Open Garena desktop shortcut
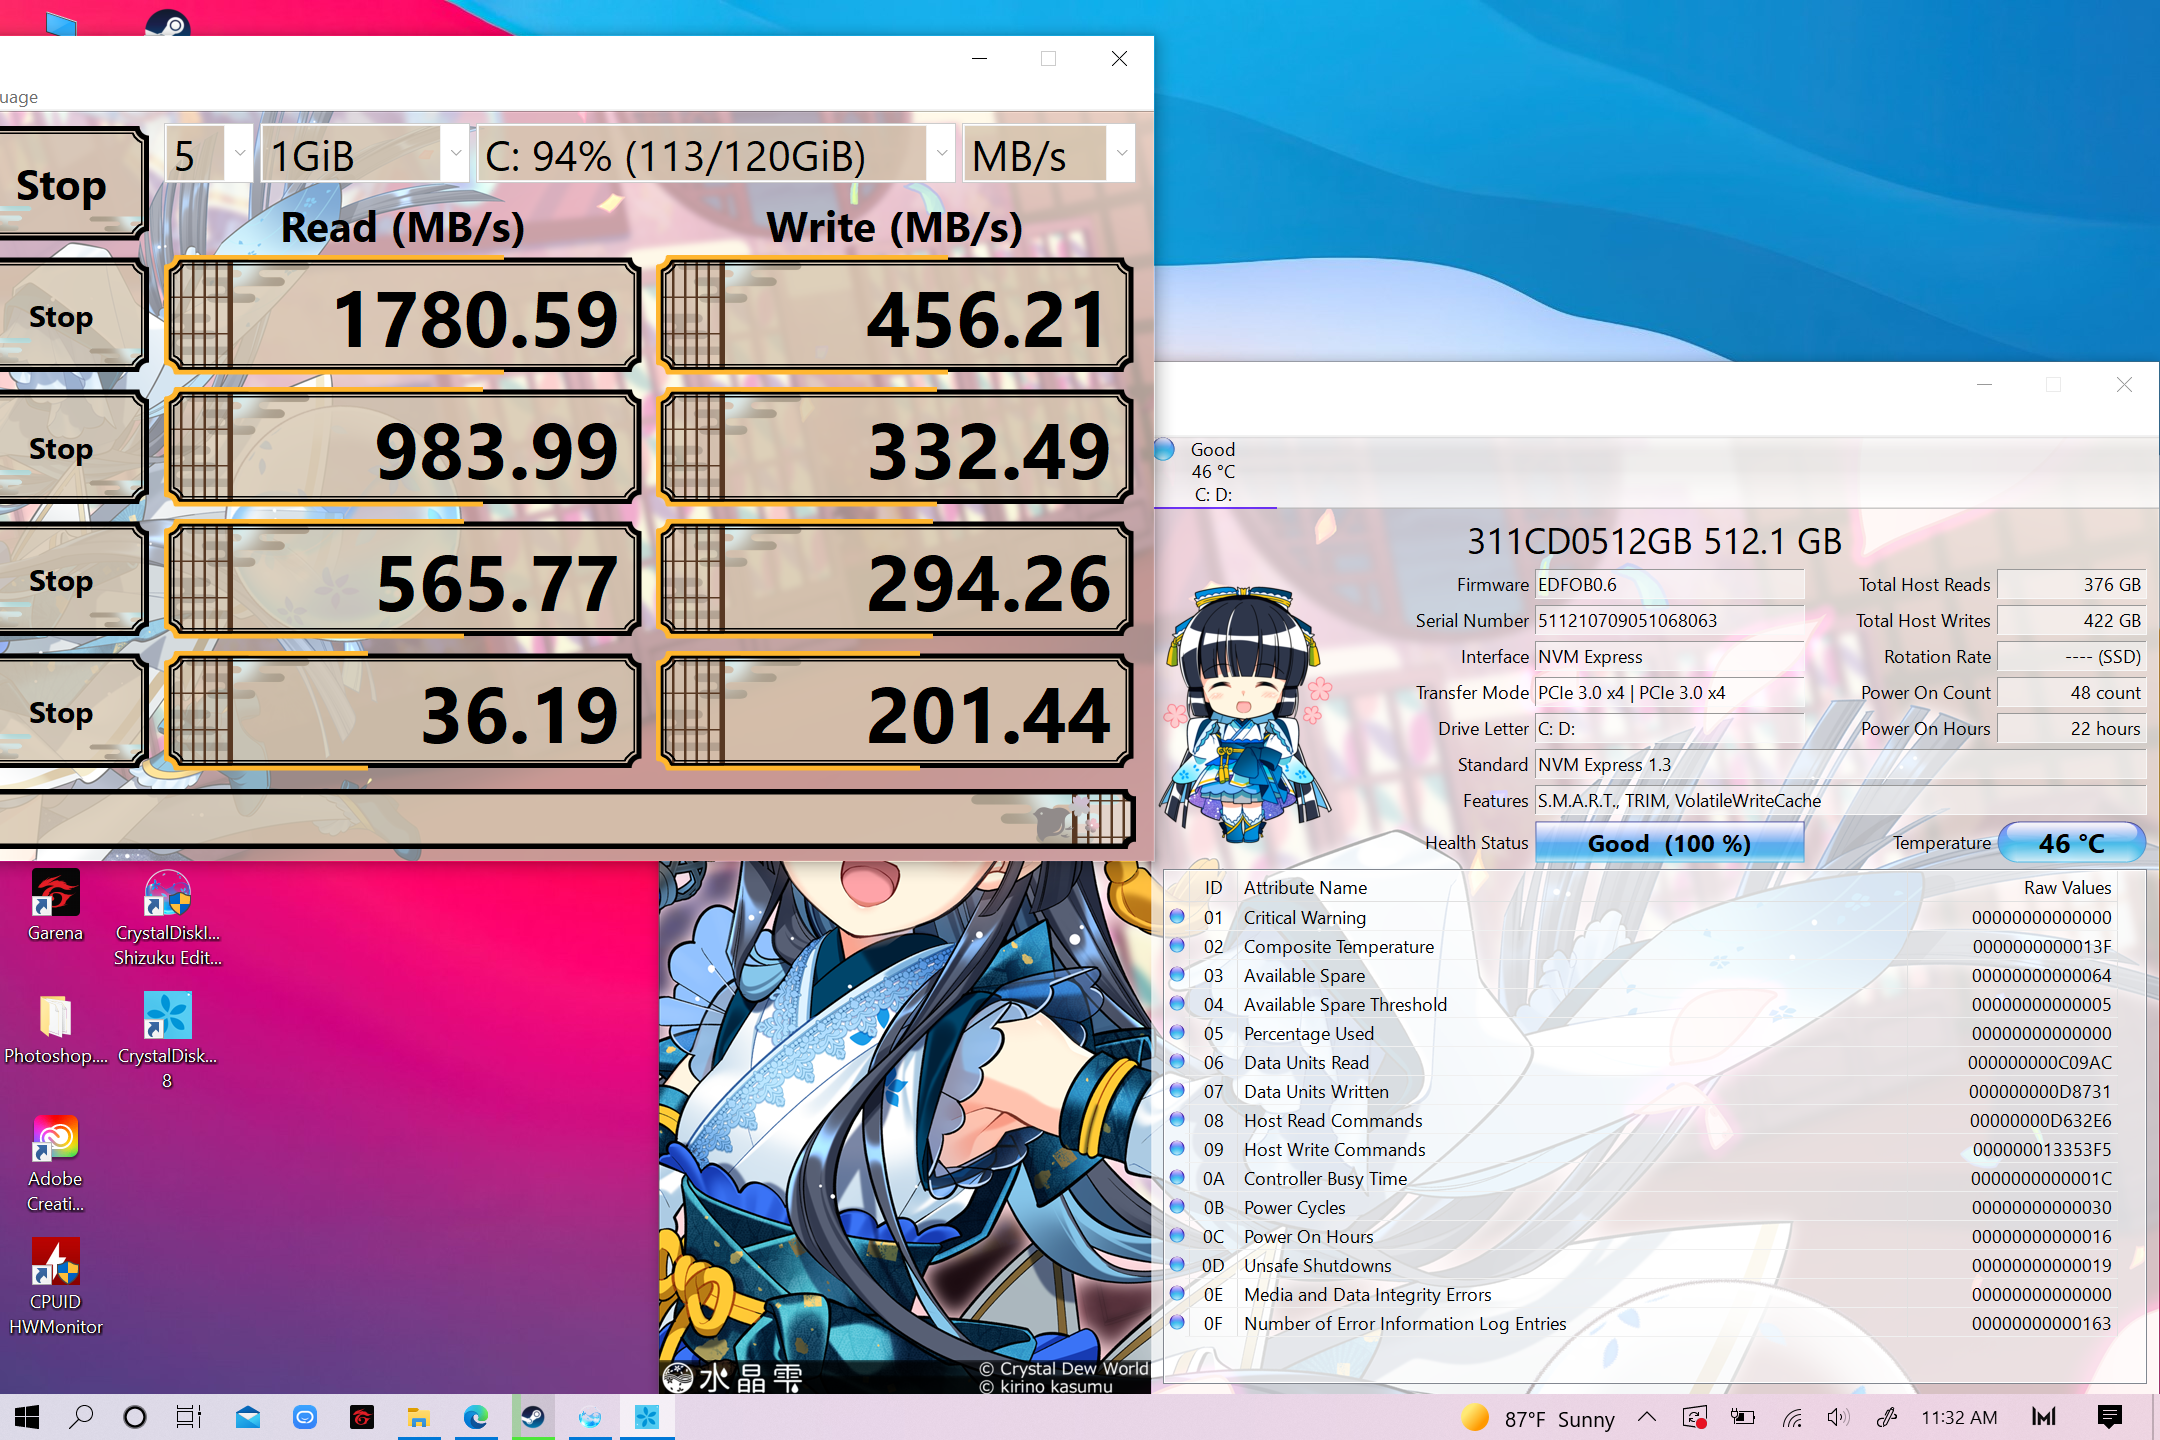 (55, 905)
